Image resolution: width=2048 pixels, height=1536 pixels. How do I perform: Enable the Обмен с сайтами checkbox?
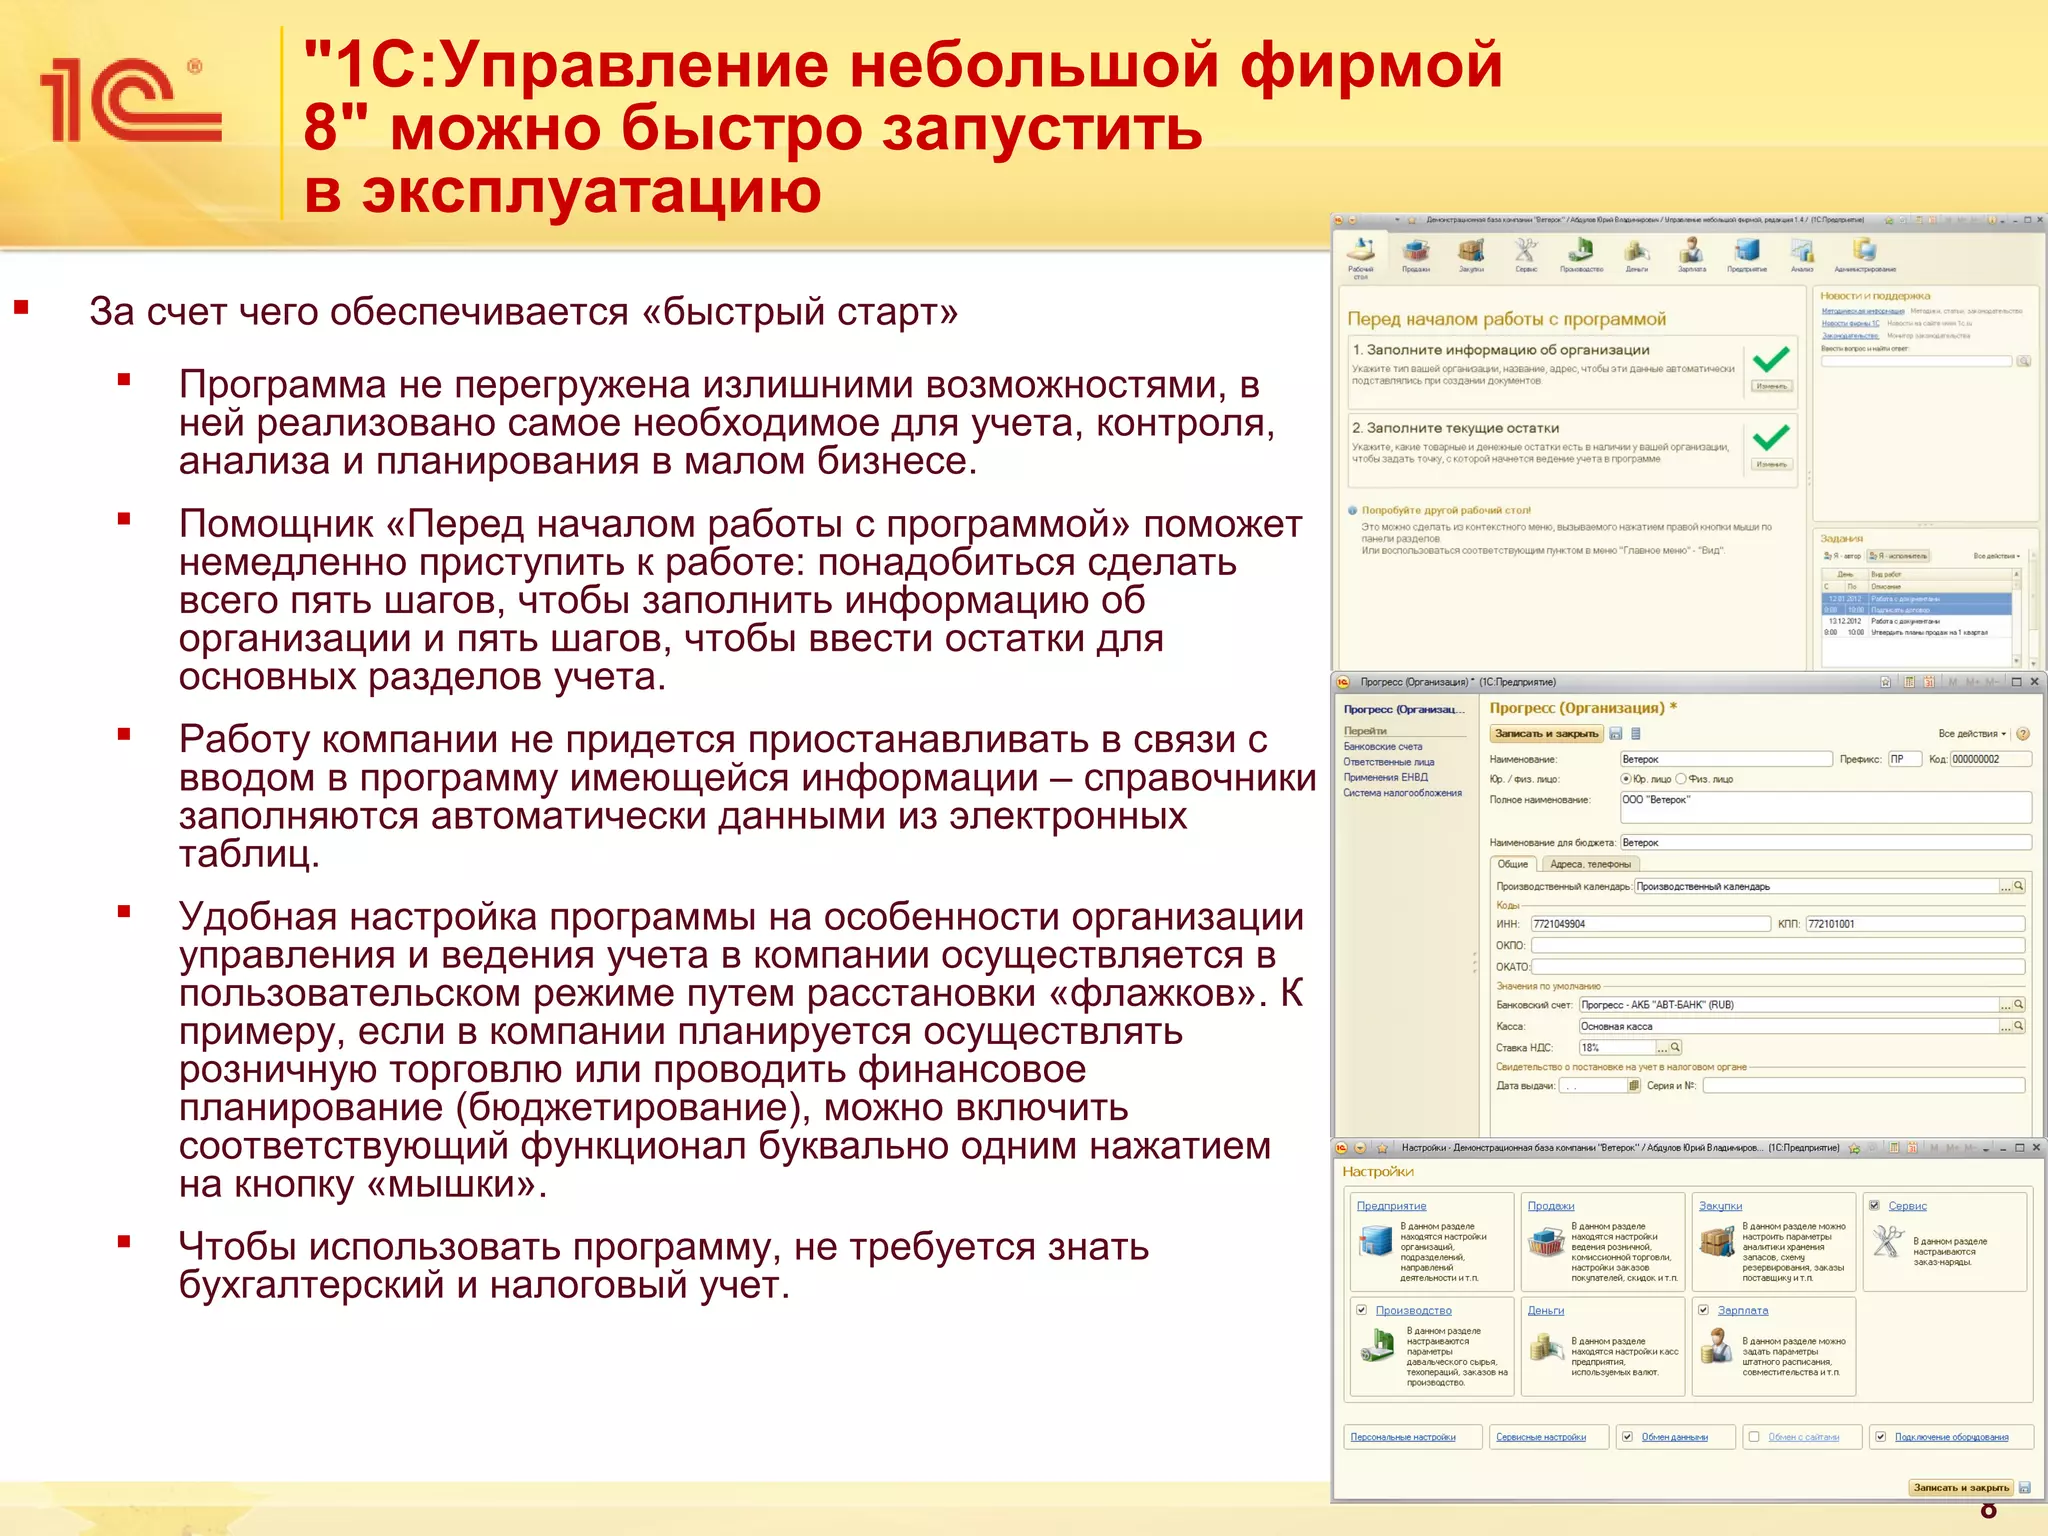point(1753,1437)
